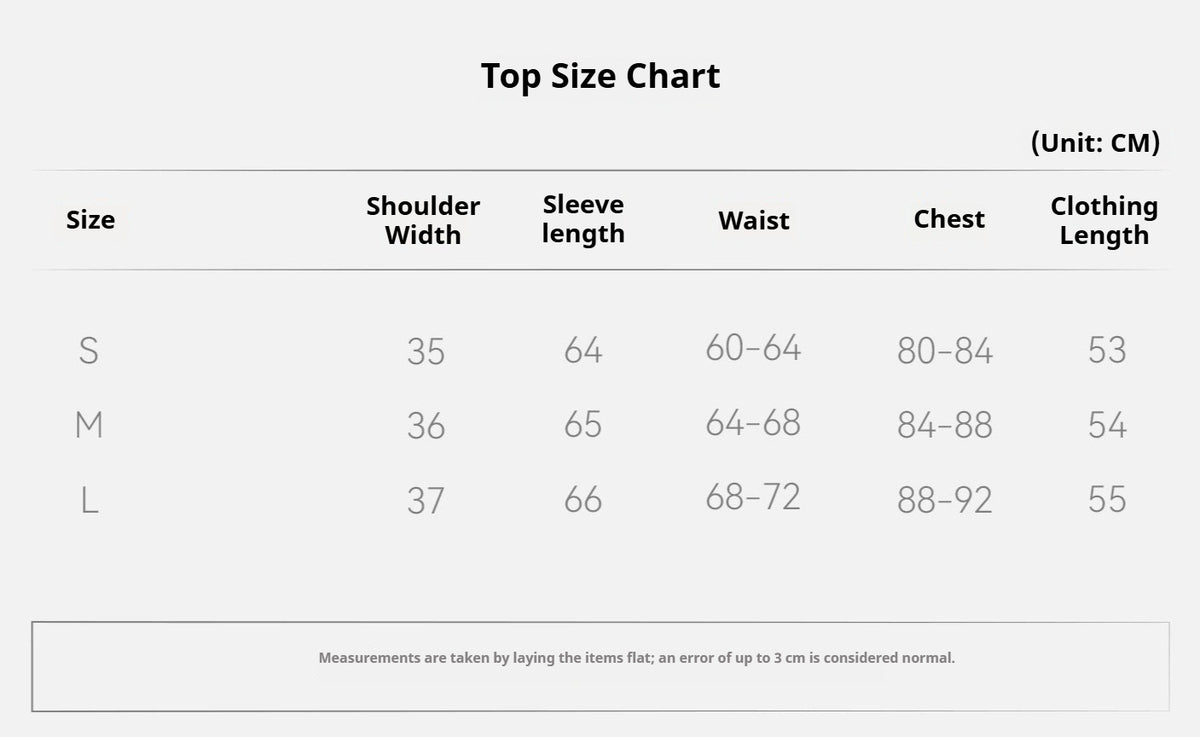Click shoulder width value 35
The width and height of the screenshot is (1200, 737).
tap(426, 352)
